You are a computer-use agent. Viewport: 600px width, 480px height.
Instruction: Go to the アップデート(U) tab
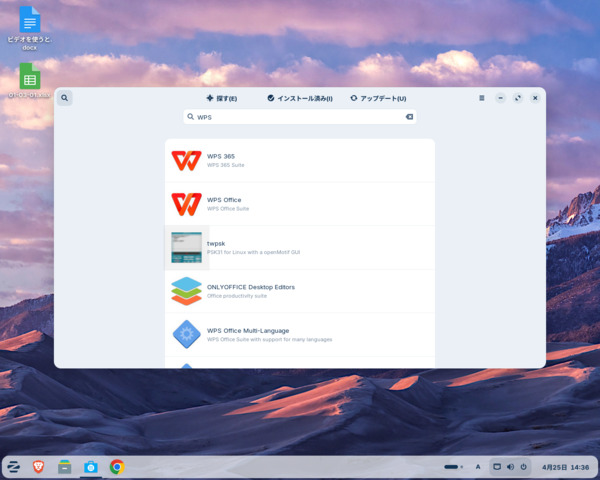click(x=378, y=98)
